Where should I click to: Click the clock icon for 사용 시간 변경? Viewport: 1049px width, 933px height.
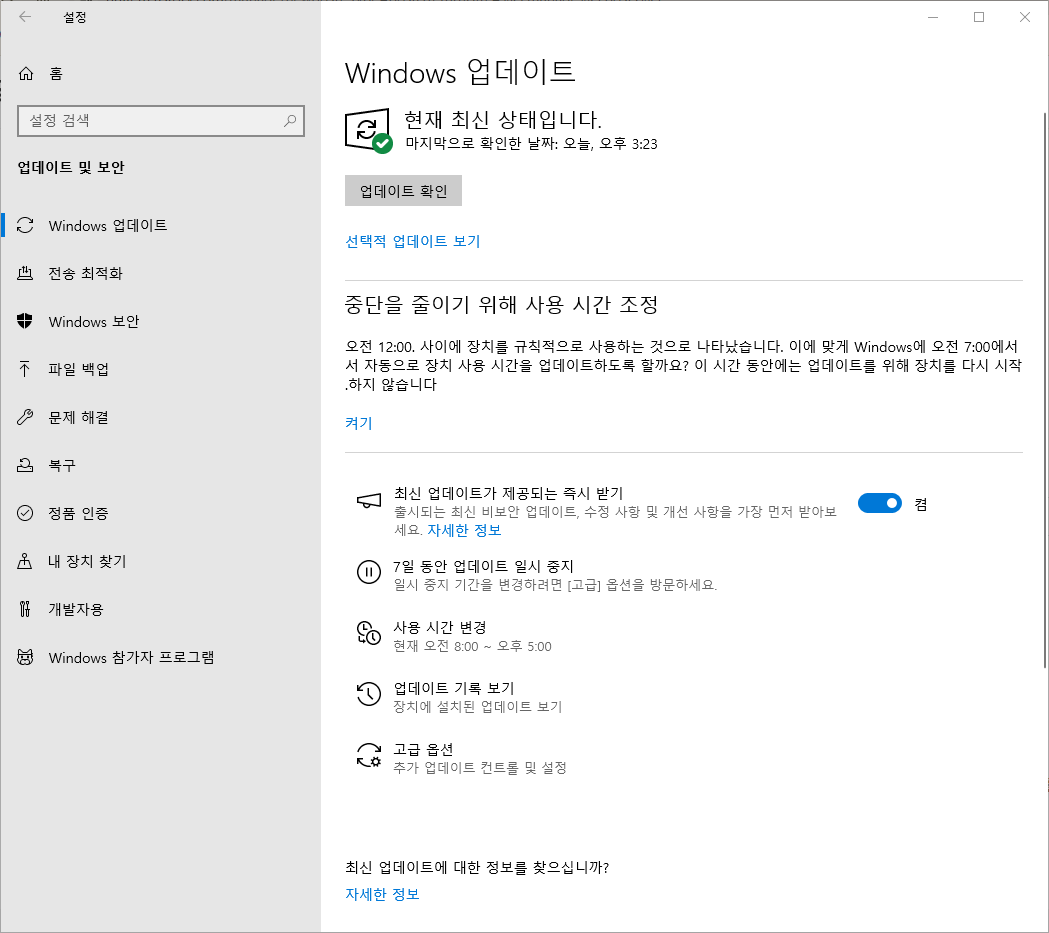click(369, 633)
